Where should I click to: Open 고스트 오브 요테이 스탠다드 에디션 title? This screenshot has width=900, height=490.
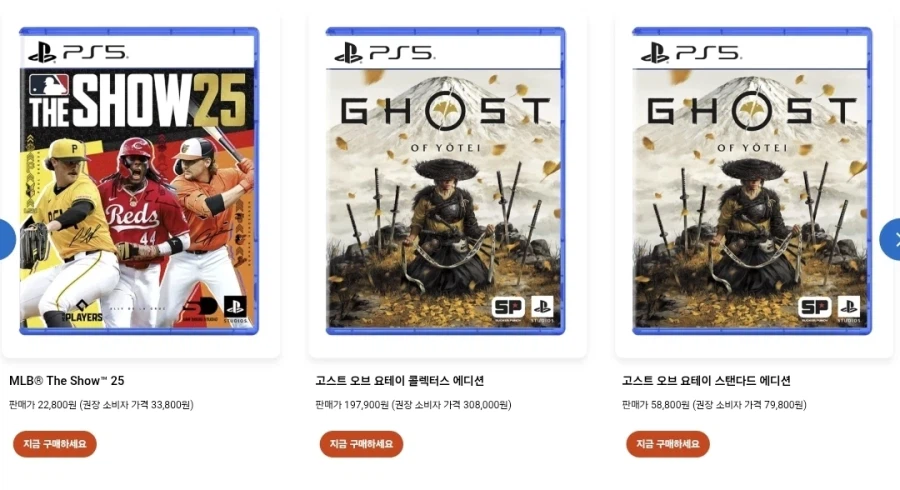click(x=706, y=380)
